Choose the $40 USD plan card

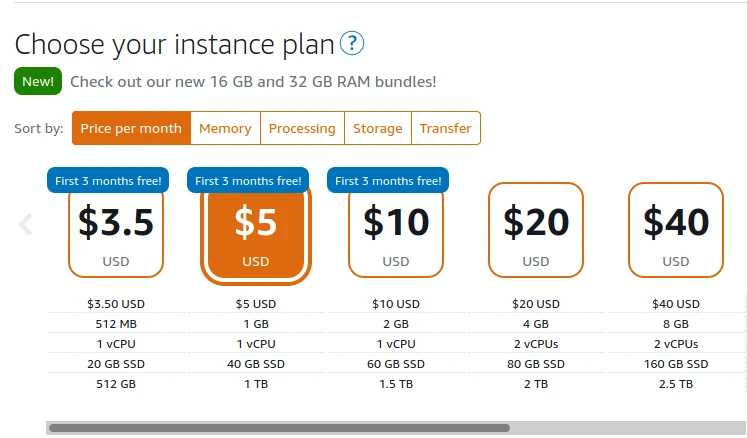pyautogui.click(x=676, y=230)
